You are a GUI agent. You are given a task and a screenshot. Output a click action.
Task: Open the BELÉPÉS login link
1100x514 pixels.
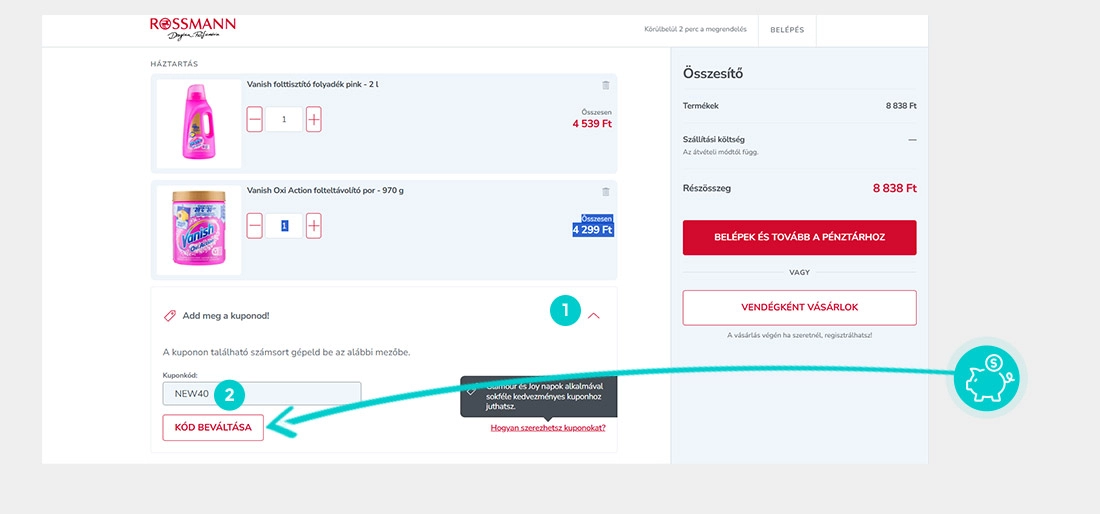pos(787,30)
